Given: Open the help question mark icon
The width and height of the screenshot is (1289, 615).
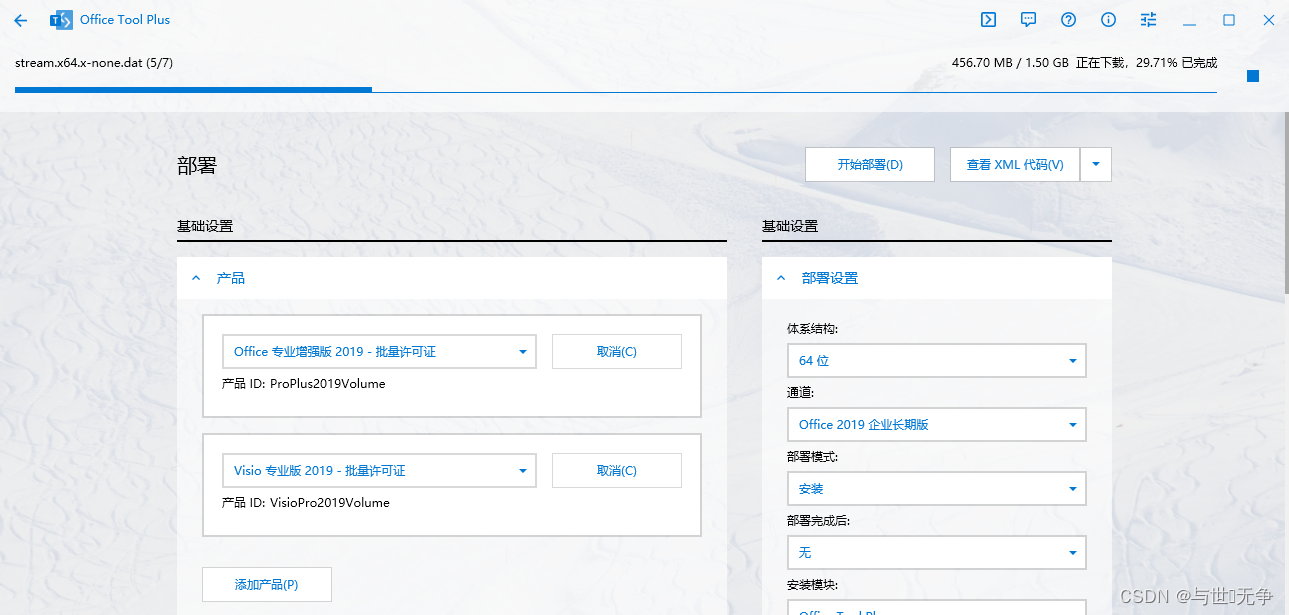Looking at the screenshot, I should [x=1068, y=19].
